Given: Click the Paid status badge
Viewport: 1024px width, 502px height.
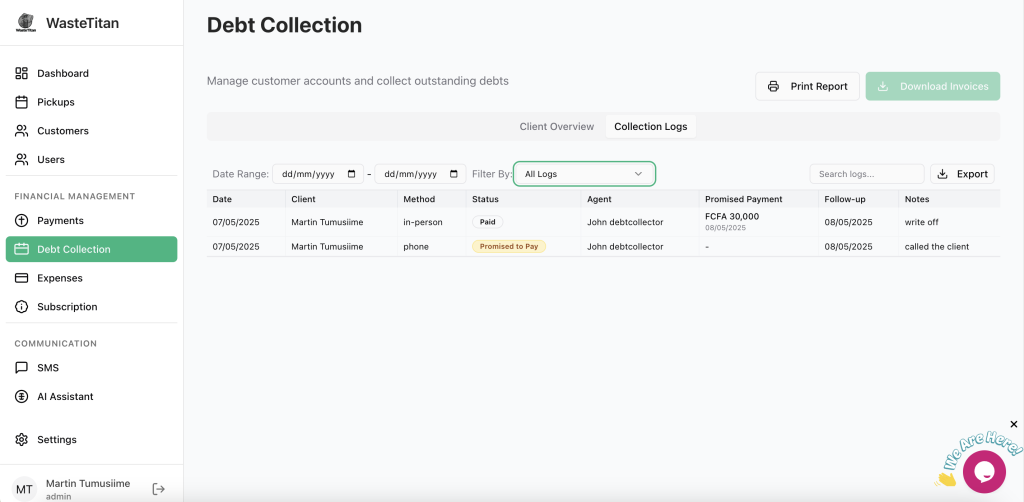Looking at the screenshot, I should click(487, 222).
